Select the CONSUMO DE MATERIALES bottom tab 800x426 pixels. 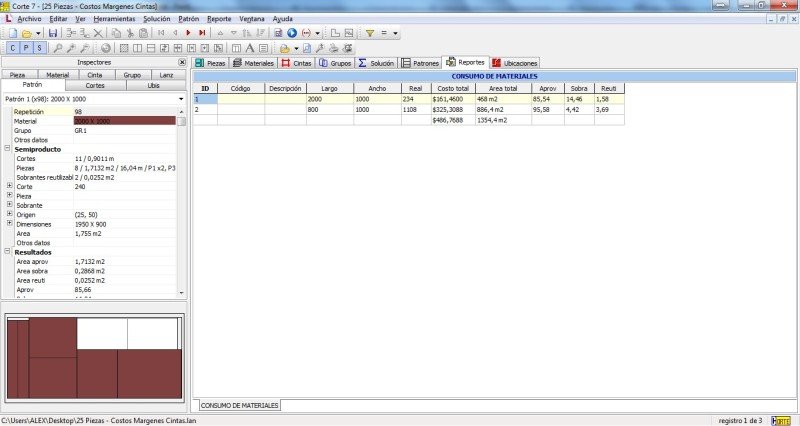click(x=238, y=405)
